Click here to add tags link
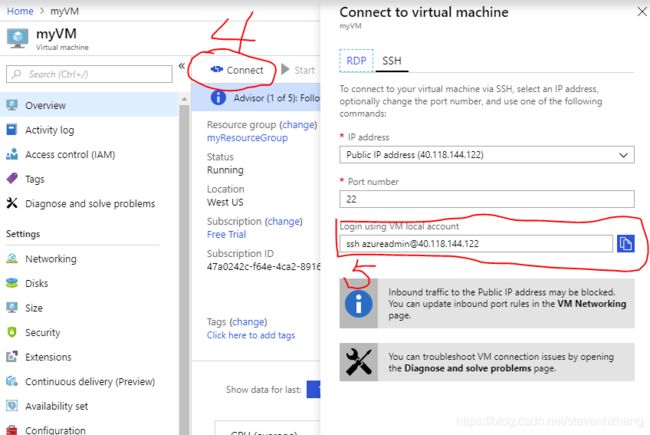Image resolution: width=650 pixels, height=435 pixels. click(251, 335)
